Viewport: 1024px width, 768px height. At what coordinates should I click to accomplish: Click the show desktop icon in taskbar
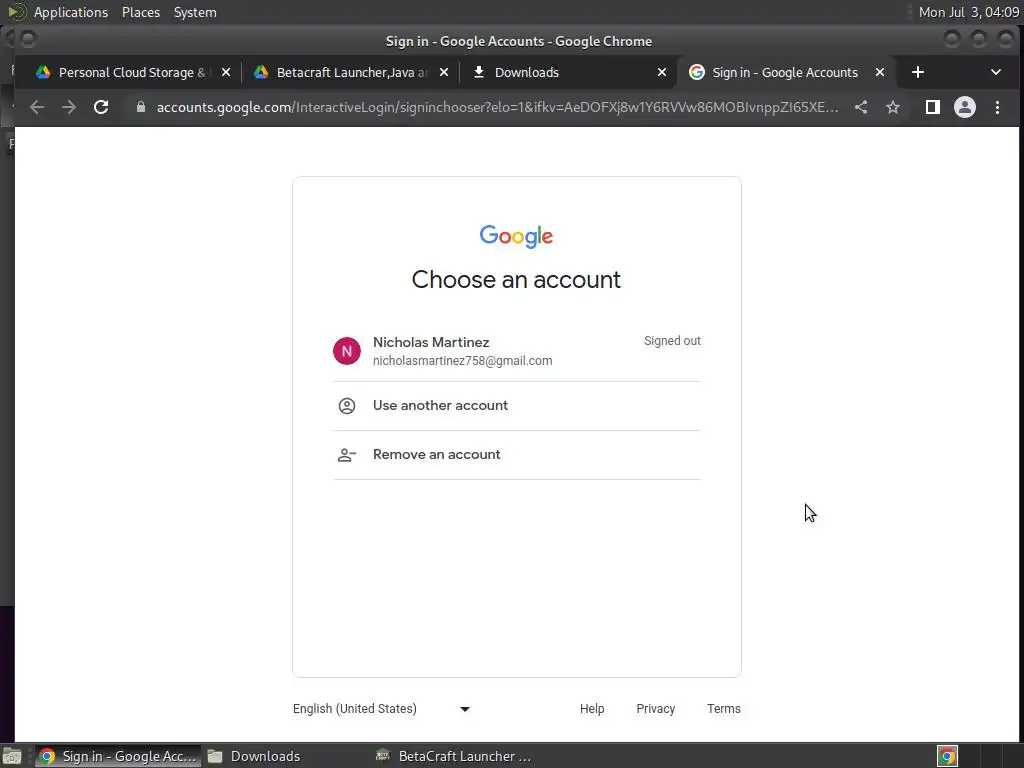pyautogui.click(x=12, y=757)
